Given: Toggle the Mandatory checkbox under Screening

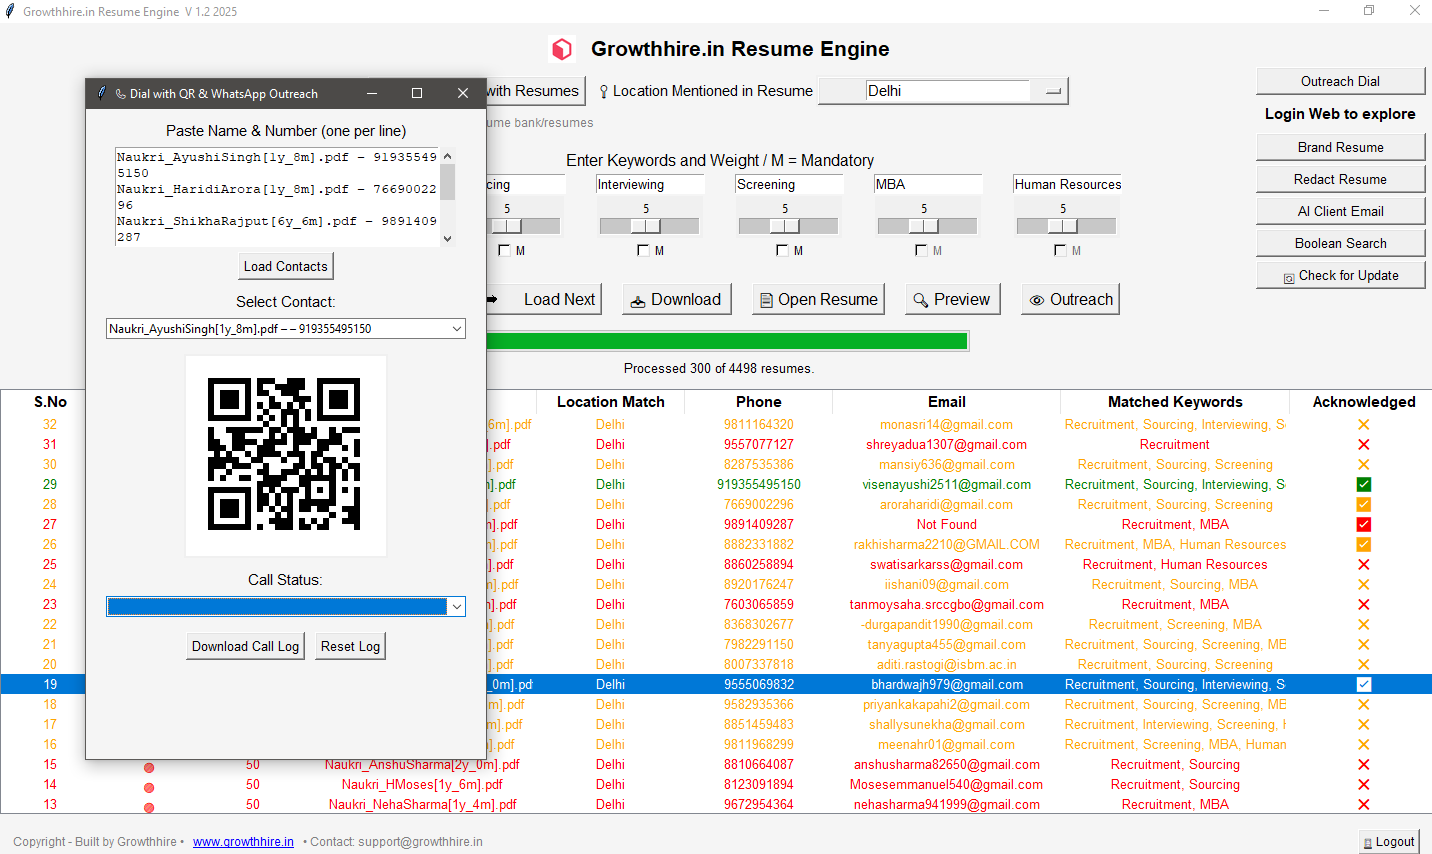Looking at the screenshot, I should pos(782,251).
